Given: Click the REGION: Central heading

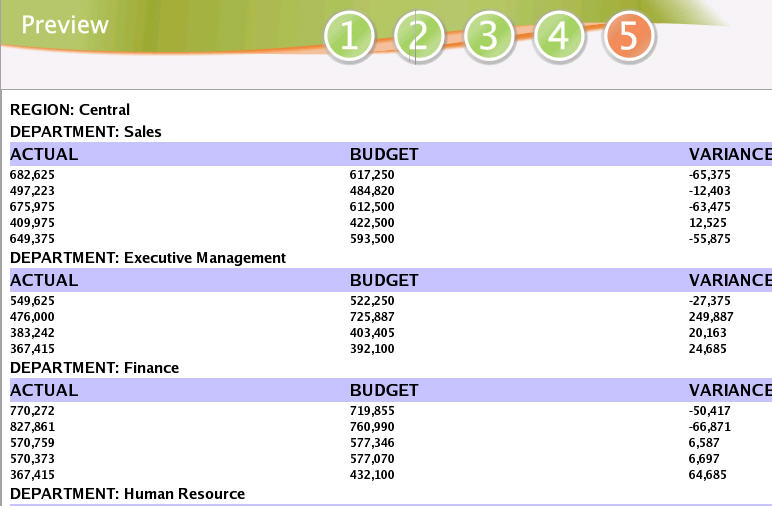Looking at the screenshot, I should click(70, 109).
